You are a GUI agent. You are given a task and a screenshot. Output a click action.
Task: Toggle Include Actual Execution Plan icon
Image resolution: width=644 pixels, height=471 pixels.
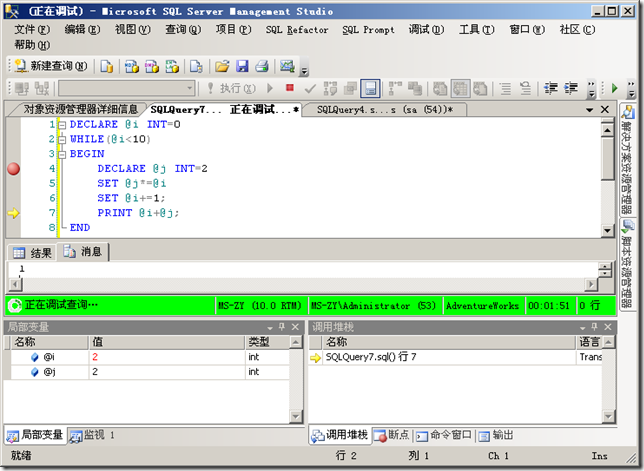[395, 88]
